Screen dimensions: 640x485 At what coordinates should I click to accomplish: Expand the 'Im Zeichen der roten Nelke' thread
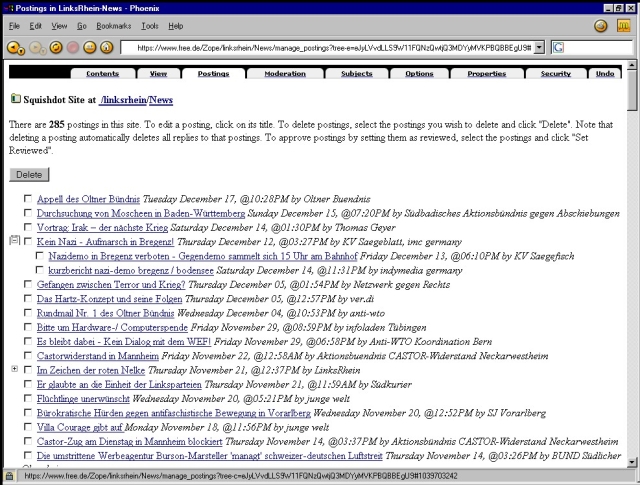14,368
